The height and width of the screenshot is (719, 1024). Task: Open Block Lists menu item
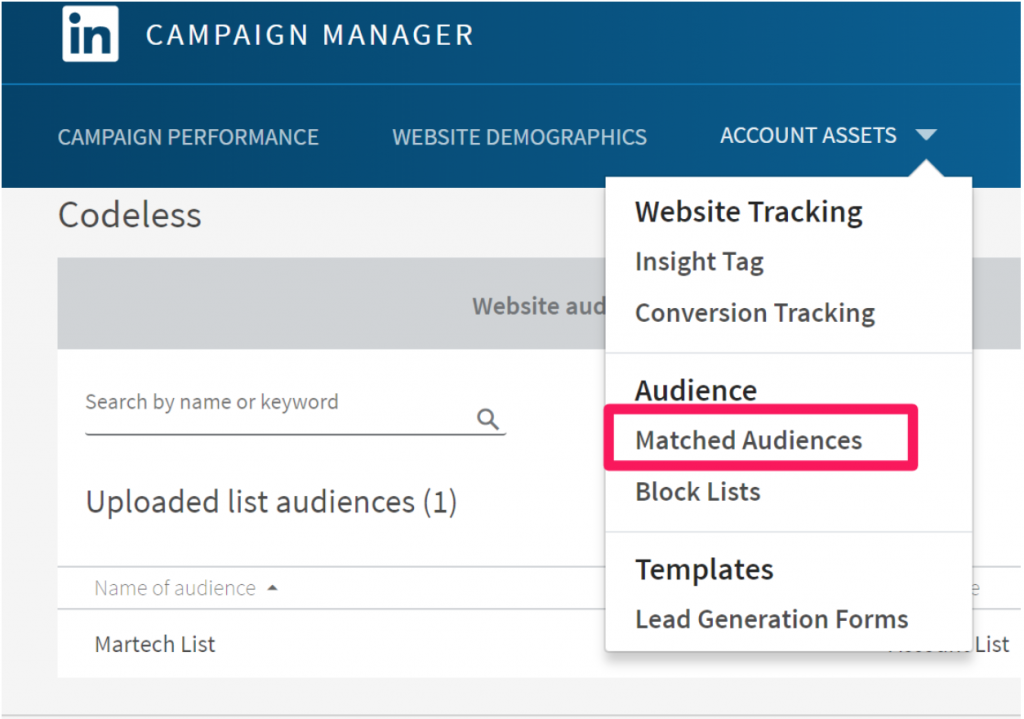(698, 492)
